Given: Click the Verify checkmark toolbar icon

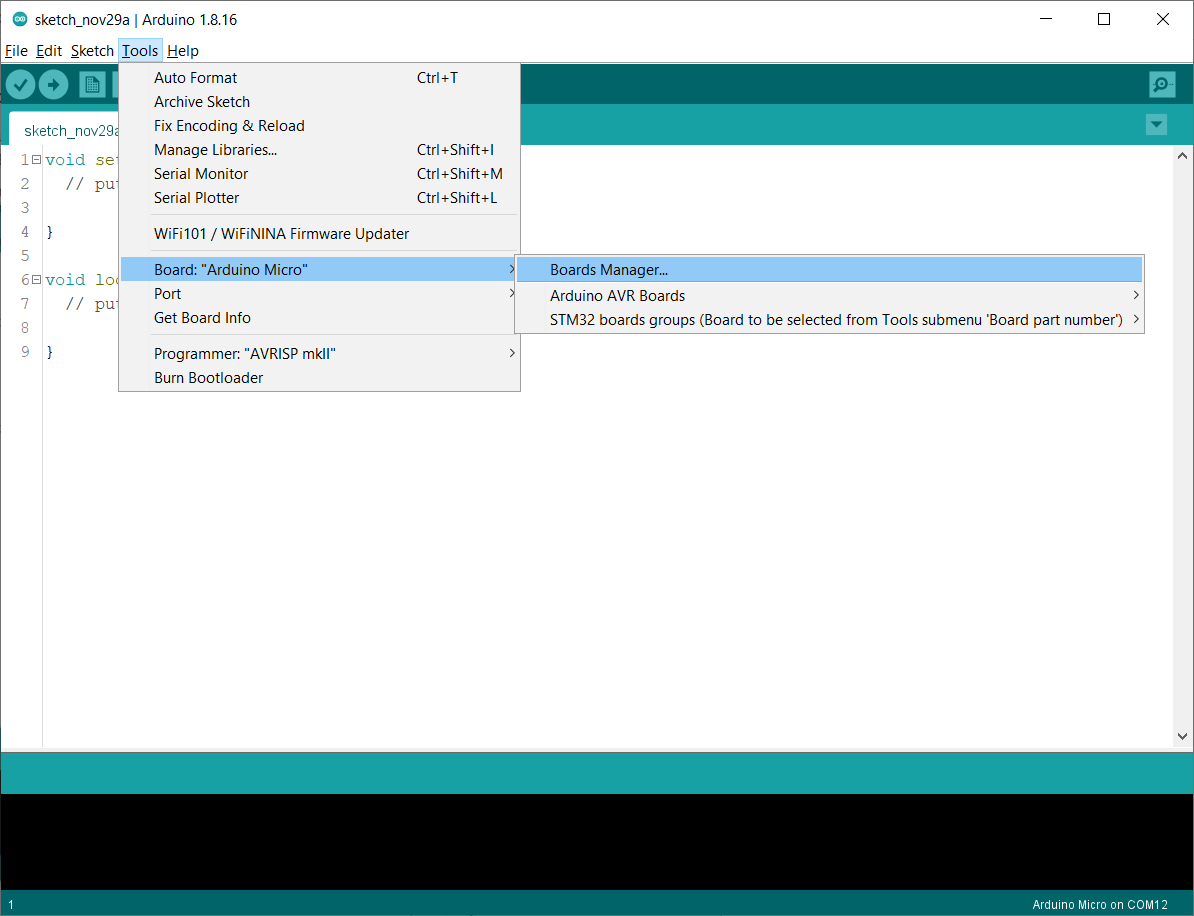Looking at the screenshot, I should (x=21, y=85).
